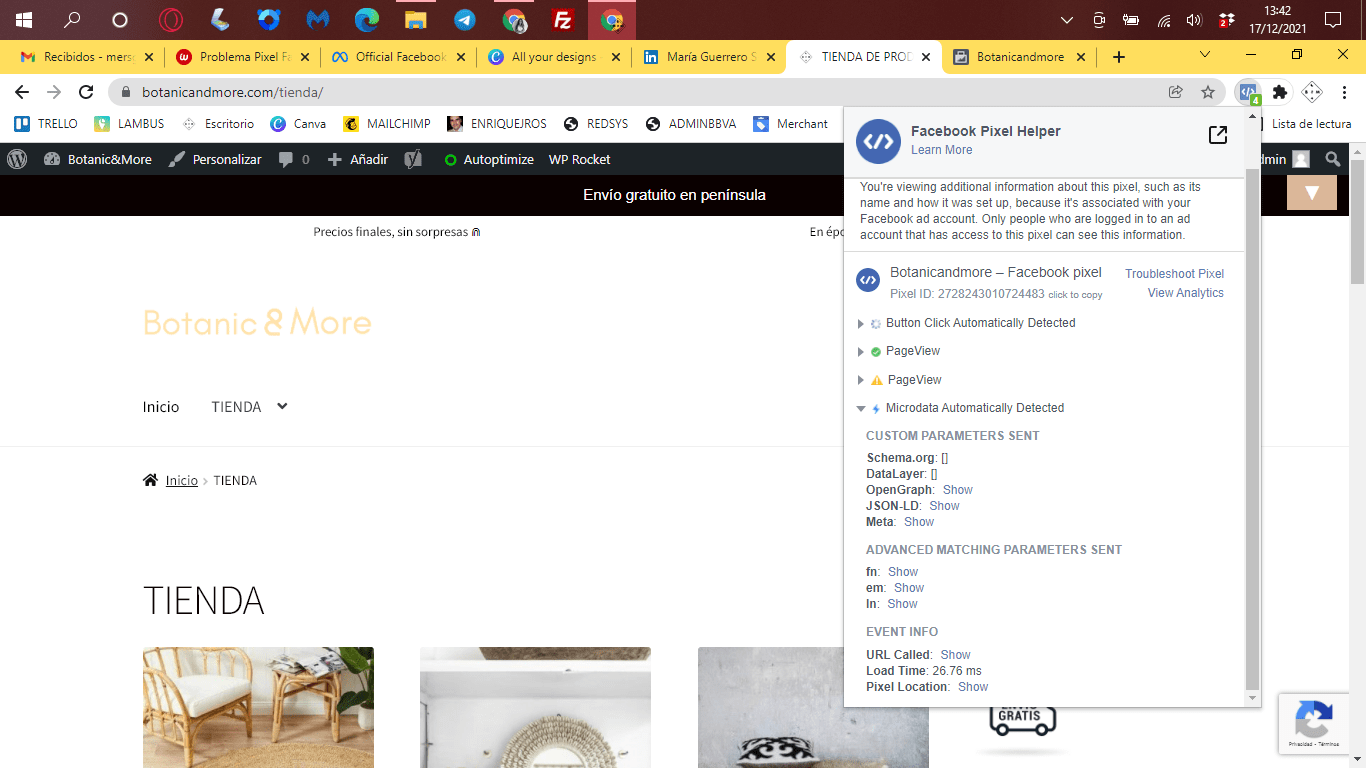This screenshot has width=1366, height=768.
Task: Open WP Rocket admin bar menu
Action: pos(579,159)
